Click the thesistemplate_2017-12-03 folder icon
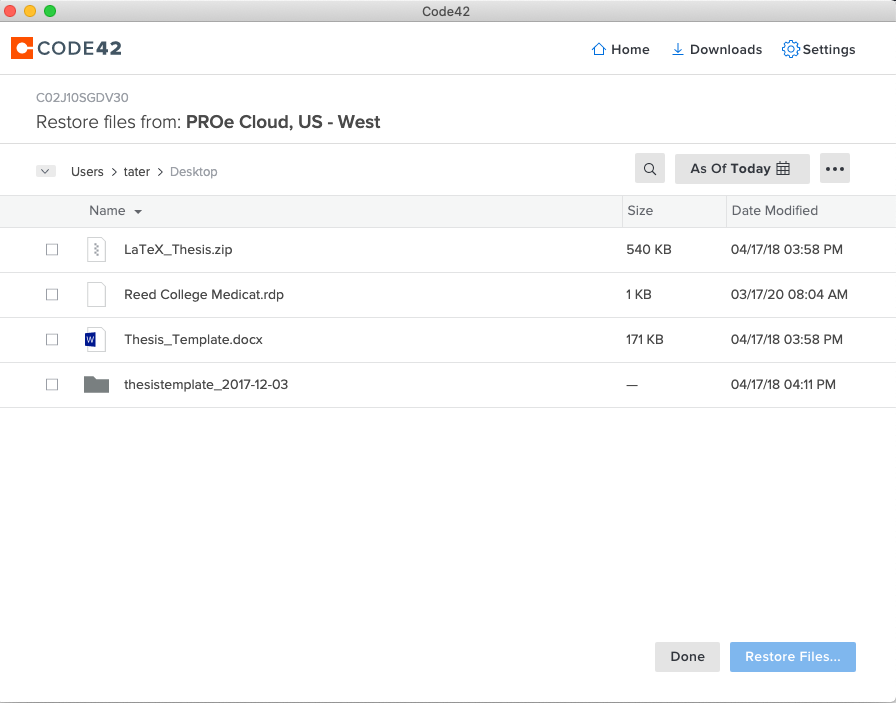Image resolution: width=896 pixels, height=703 pixels. click(96, 385)
